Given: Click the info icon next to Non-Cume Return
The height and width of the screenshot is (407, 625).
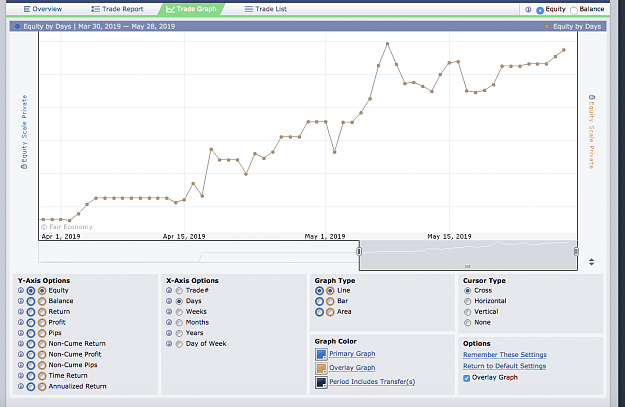Looking at the screenshot, I should 21,344.
